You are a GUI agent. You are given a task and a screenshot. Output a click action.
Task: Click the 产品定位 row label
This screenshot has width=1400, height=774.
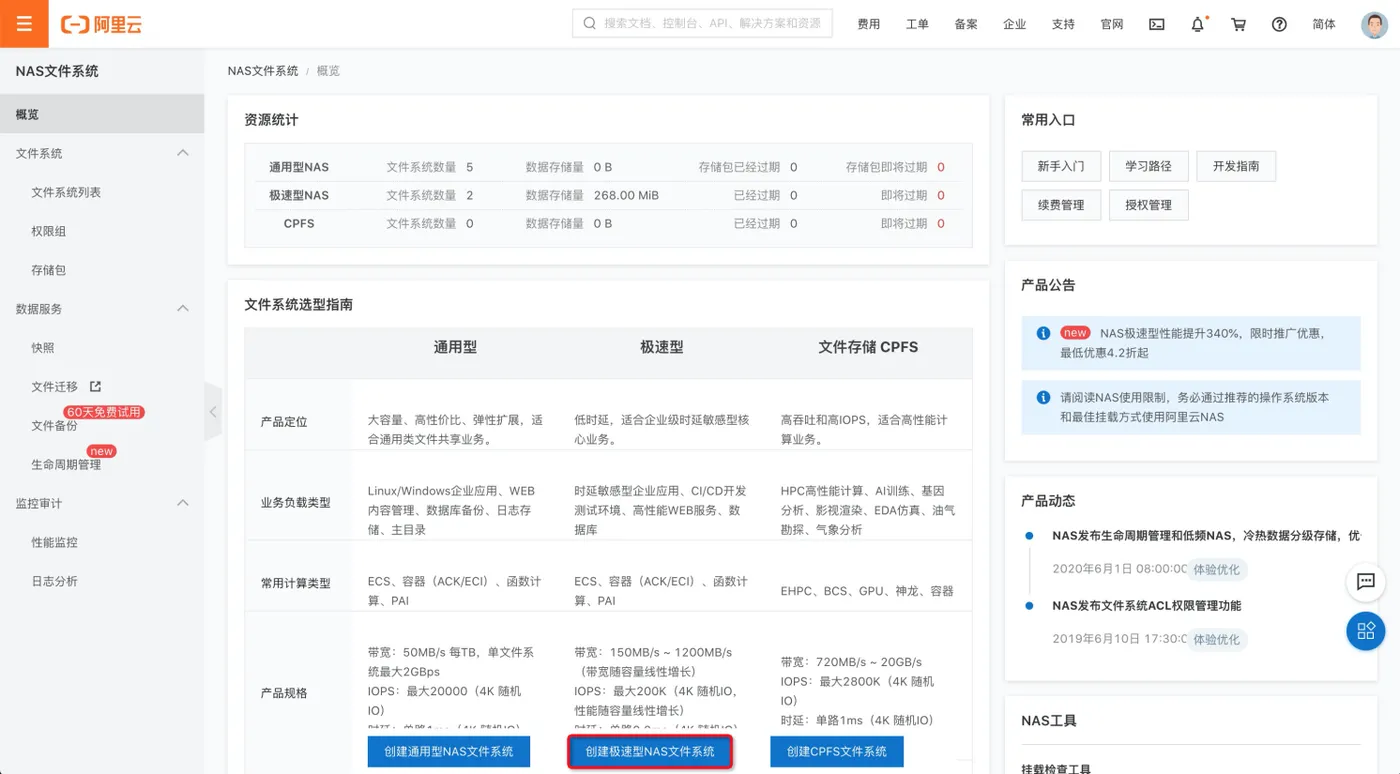point(284,422)
